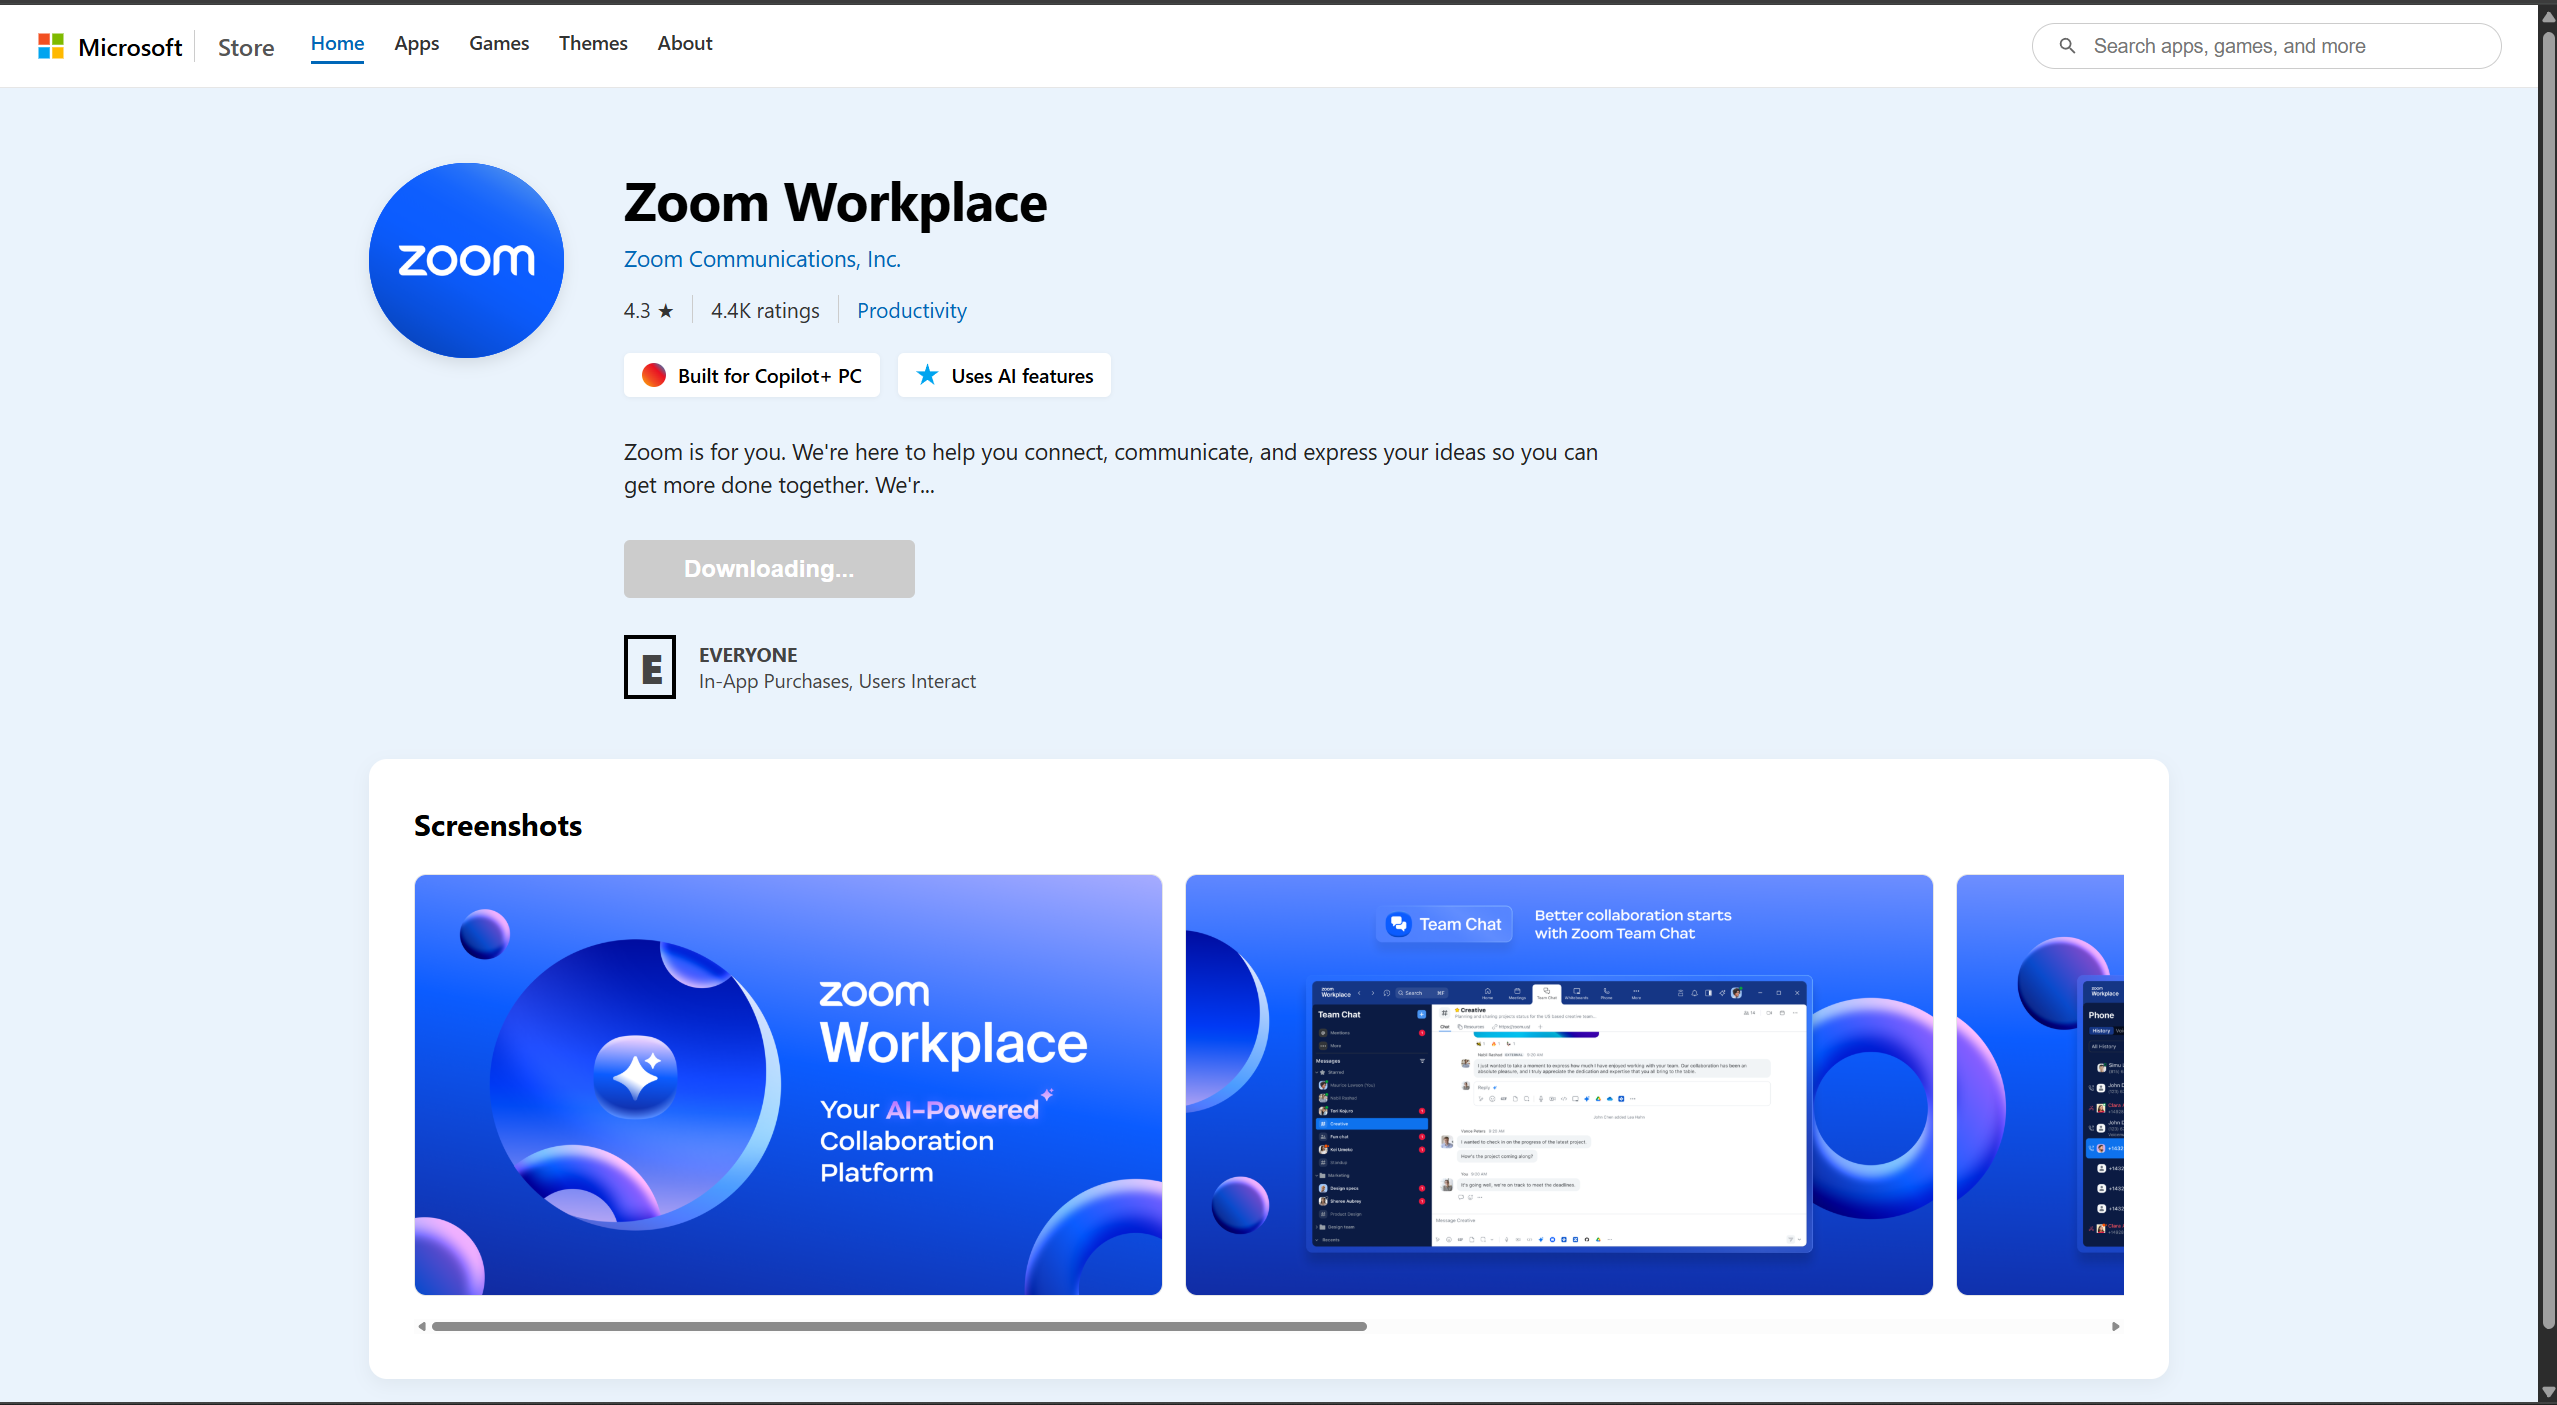This screenshot has width=2557, height=1405.
Task: Click the 4.3 star rating
Action: tap(649, 311)
